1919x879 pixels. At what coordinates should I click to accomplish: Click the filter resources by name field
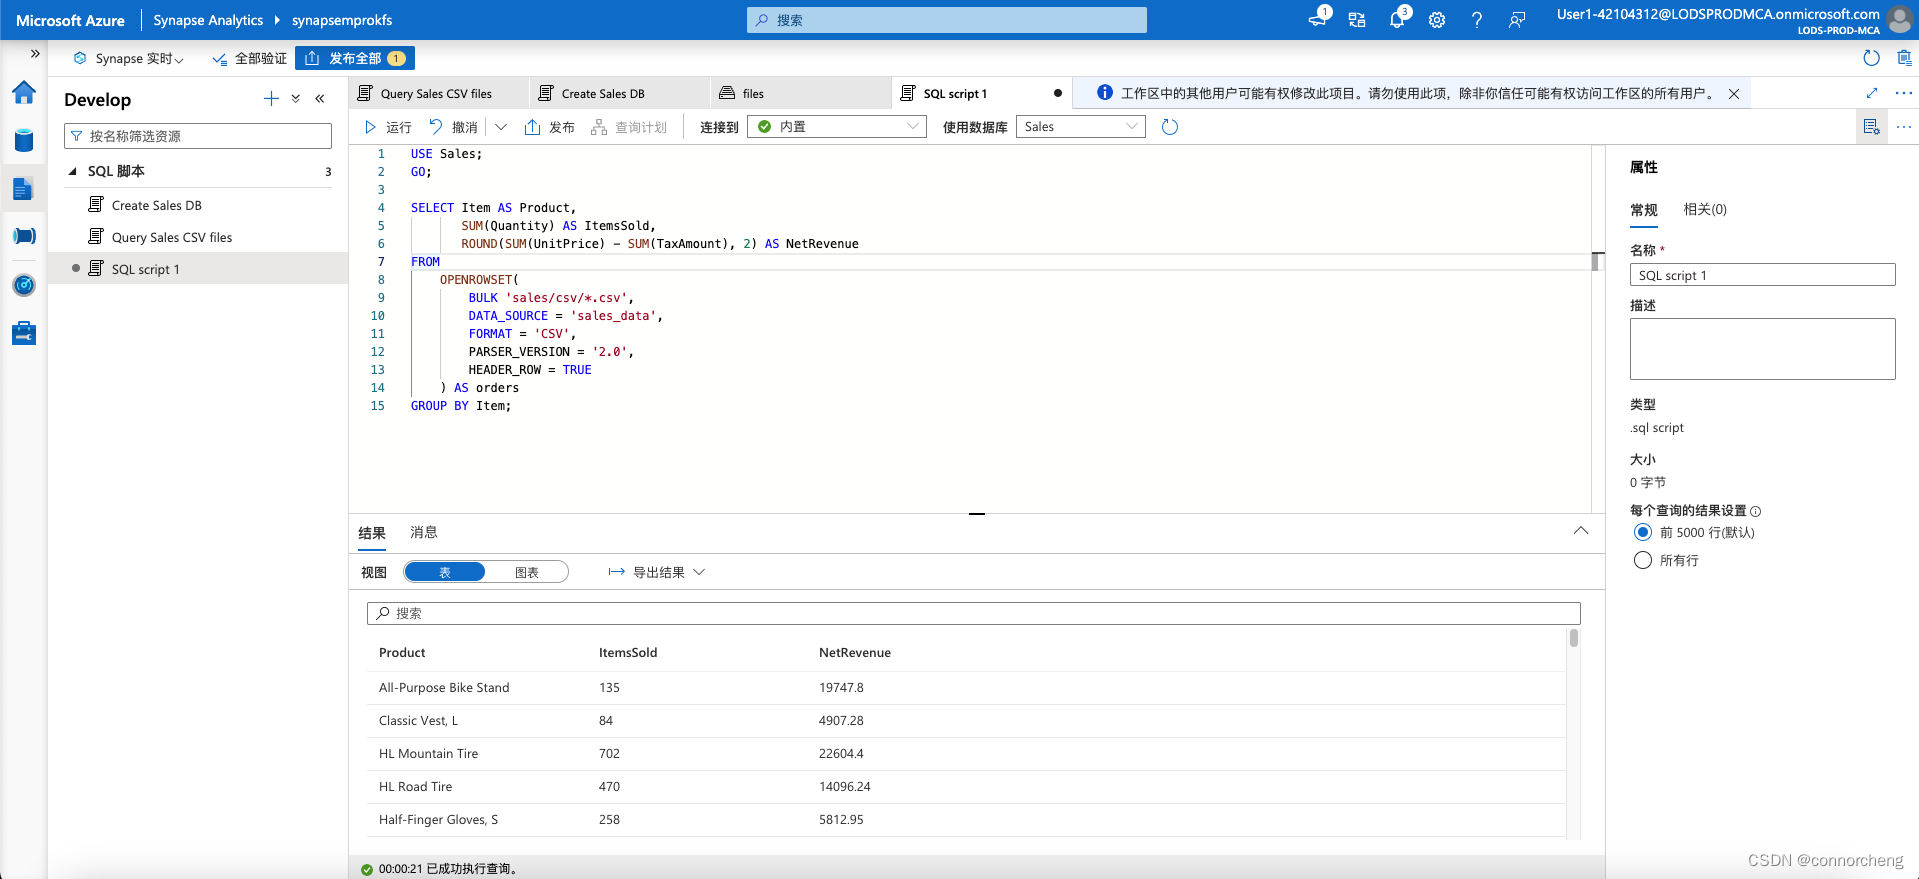pyautogui.click(x=198, y=136)
